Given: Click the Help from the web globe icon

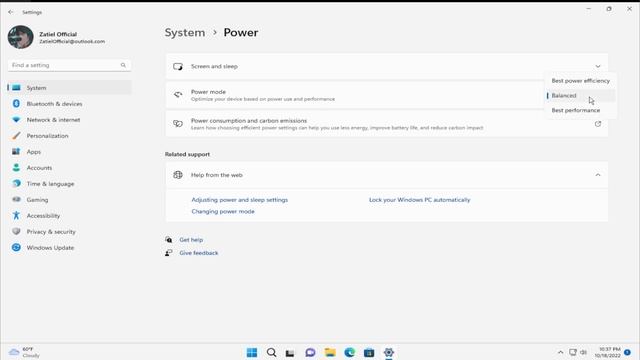Looking at the screenshot, I should [178, 175].
